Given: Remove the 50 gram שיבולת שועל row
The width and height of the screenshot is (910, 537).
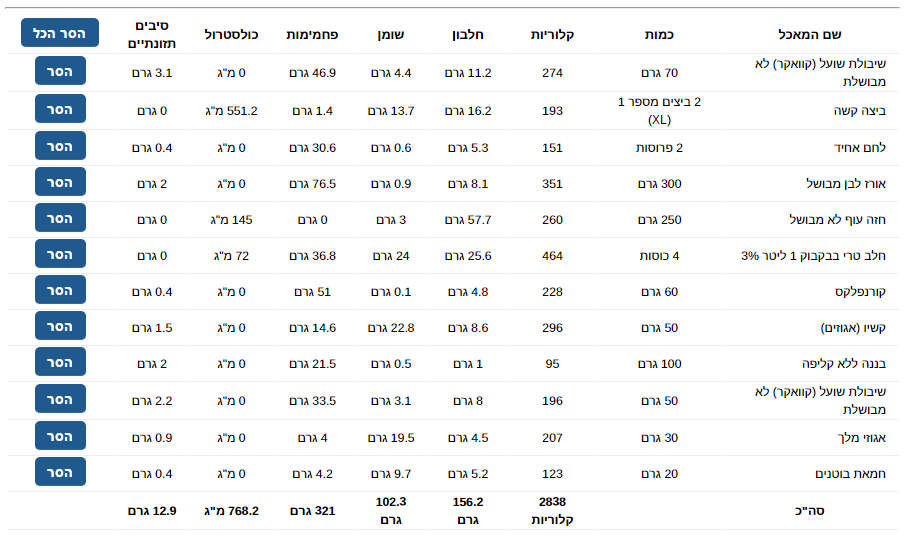Looking at the screenshot, I should (x=60, y=399).
